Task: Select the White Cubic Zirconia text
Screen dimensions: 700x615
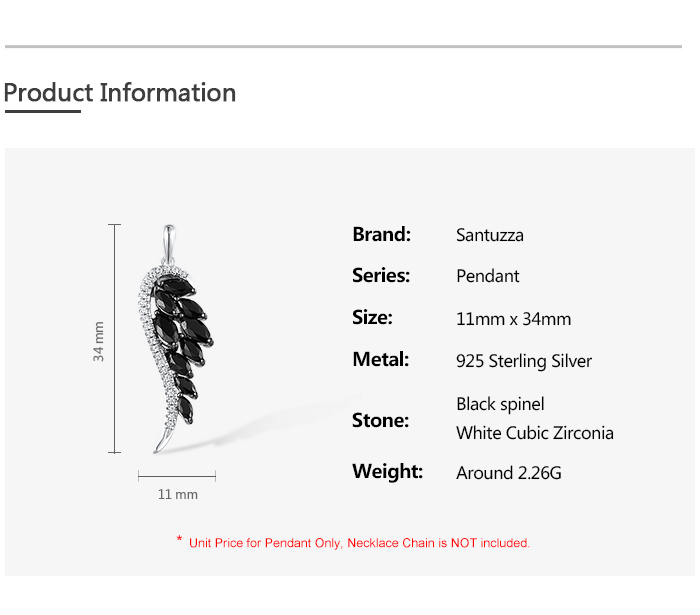Action: point(535,433)
